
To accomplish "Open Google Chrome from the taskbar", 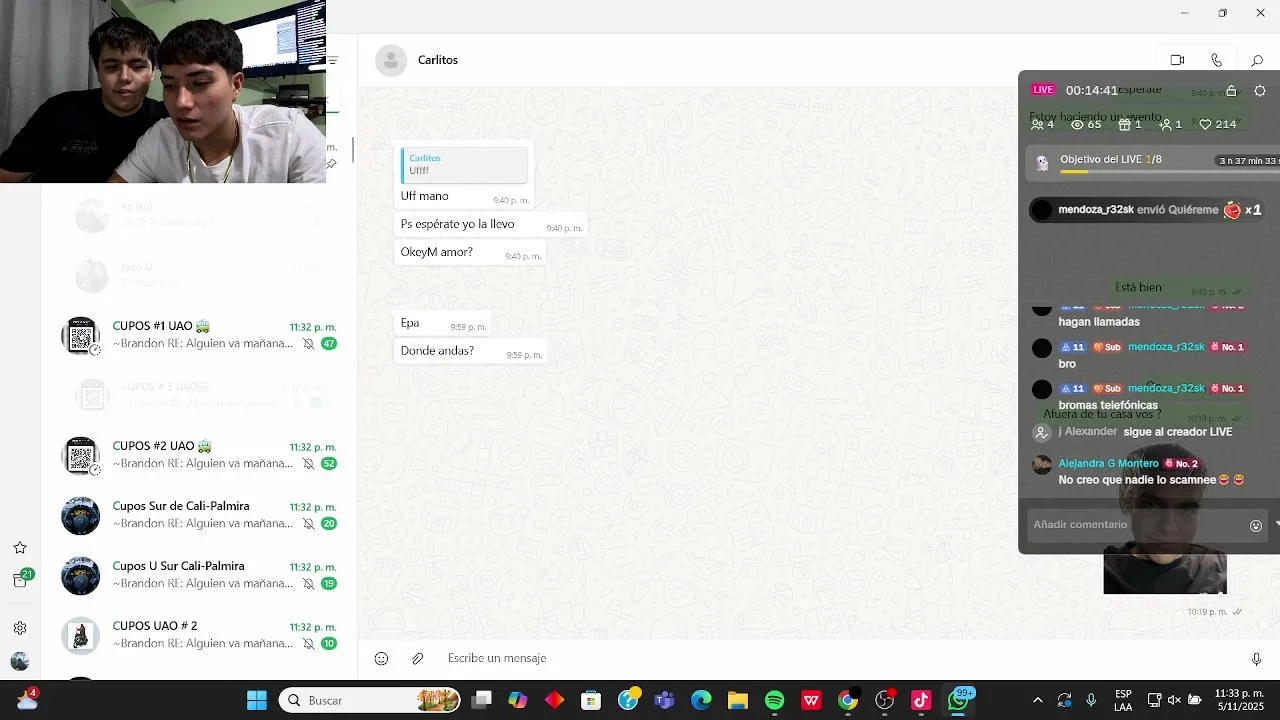I will click(848, 700).
